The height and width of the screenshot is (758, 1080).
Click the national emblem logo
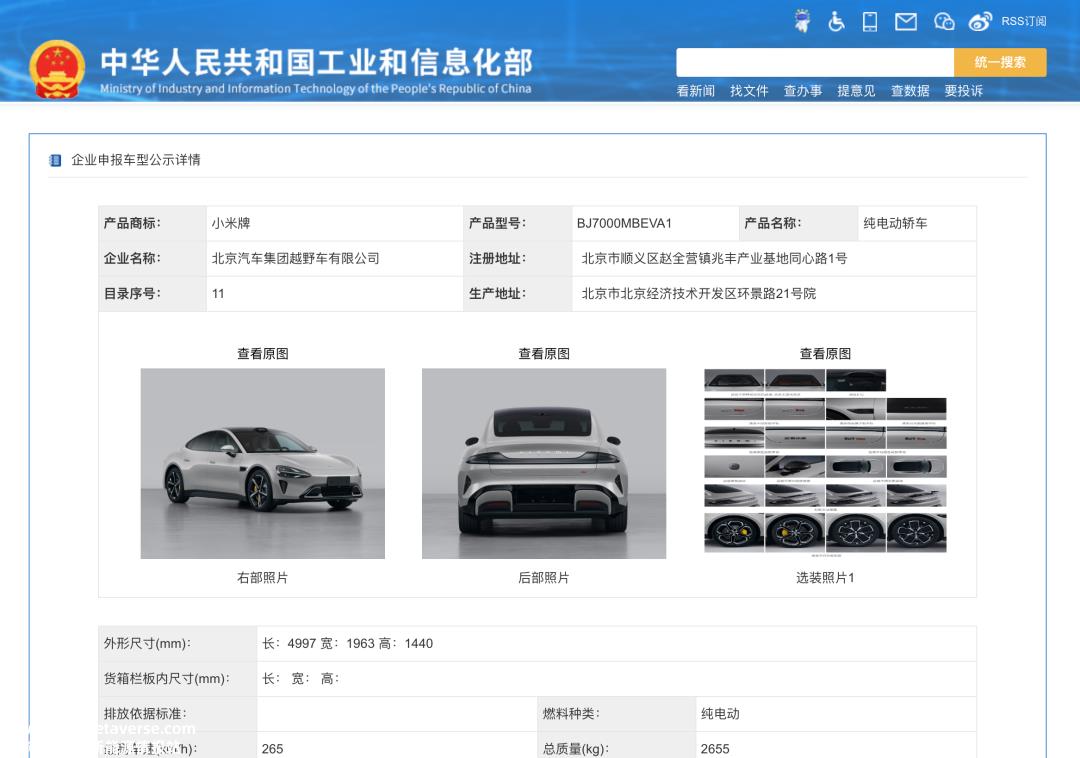[x=57, y=70]
